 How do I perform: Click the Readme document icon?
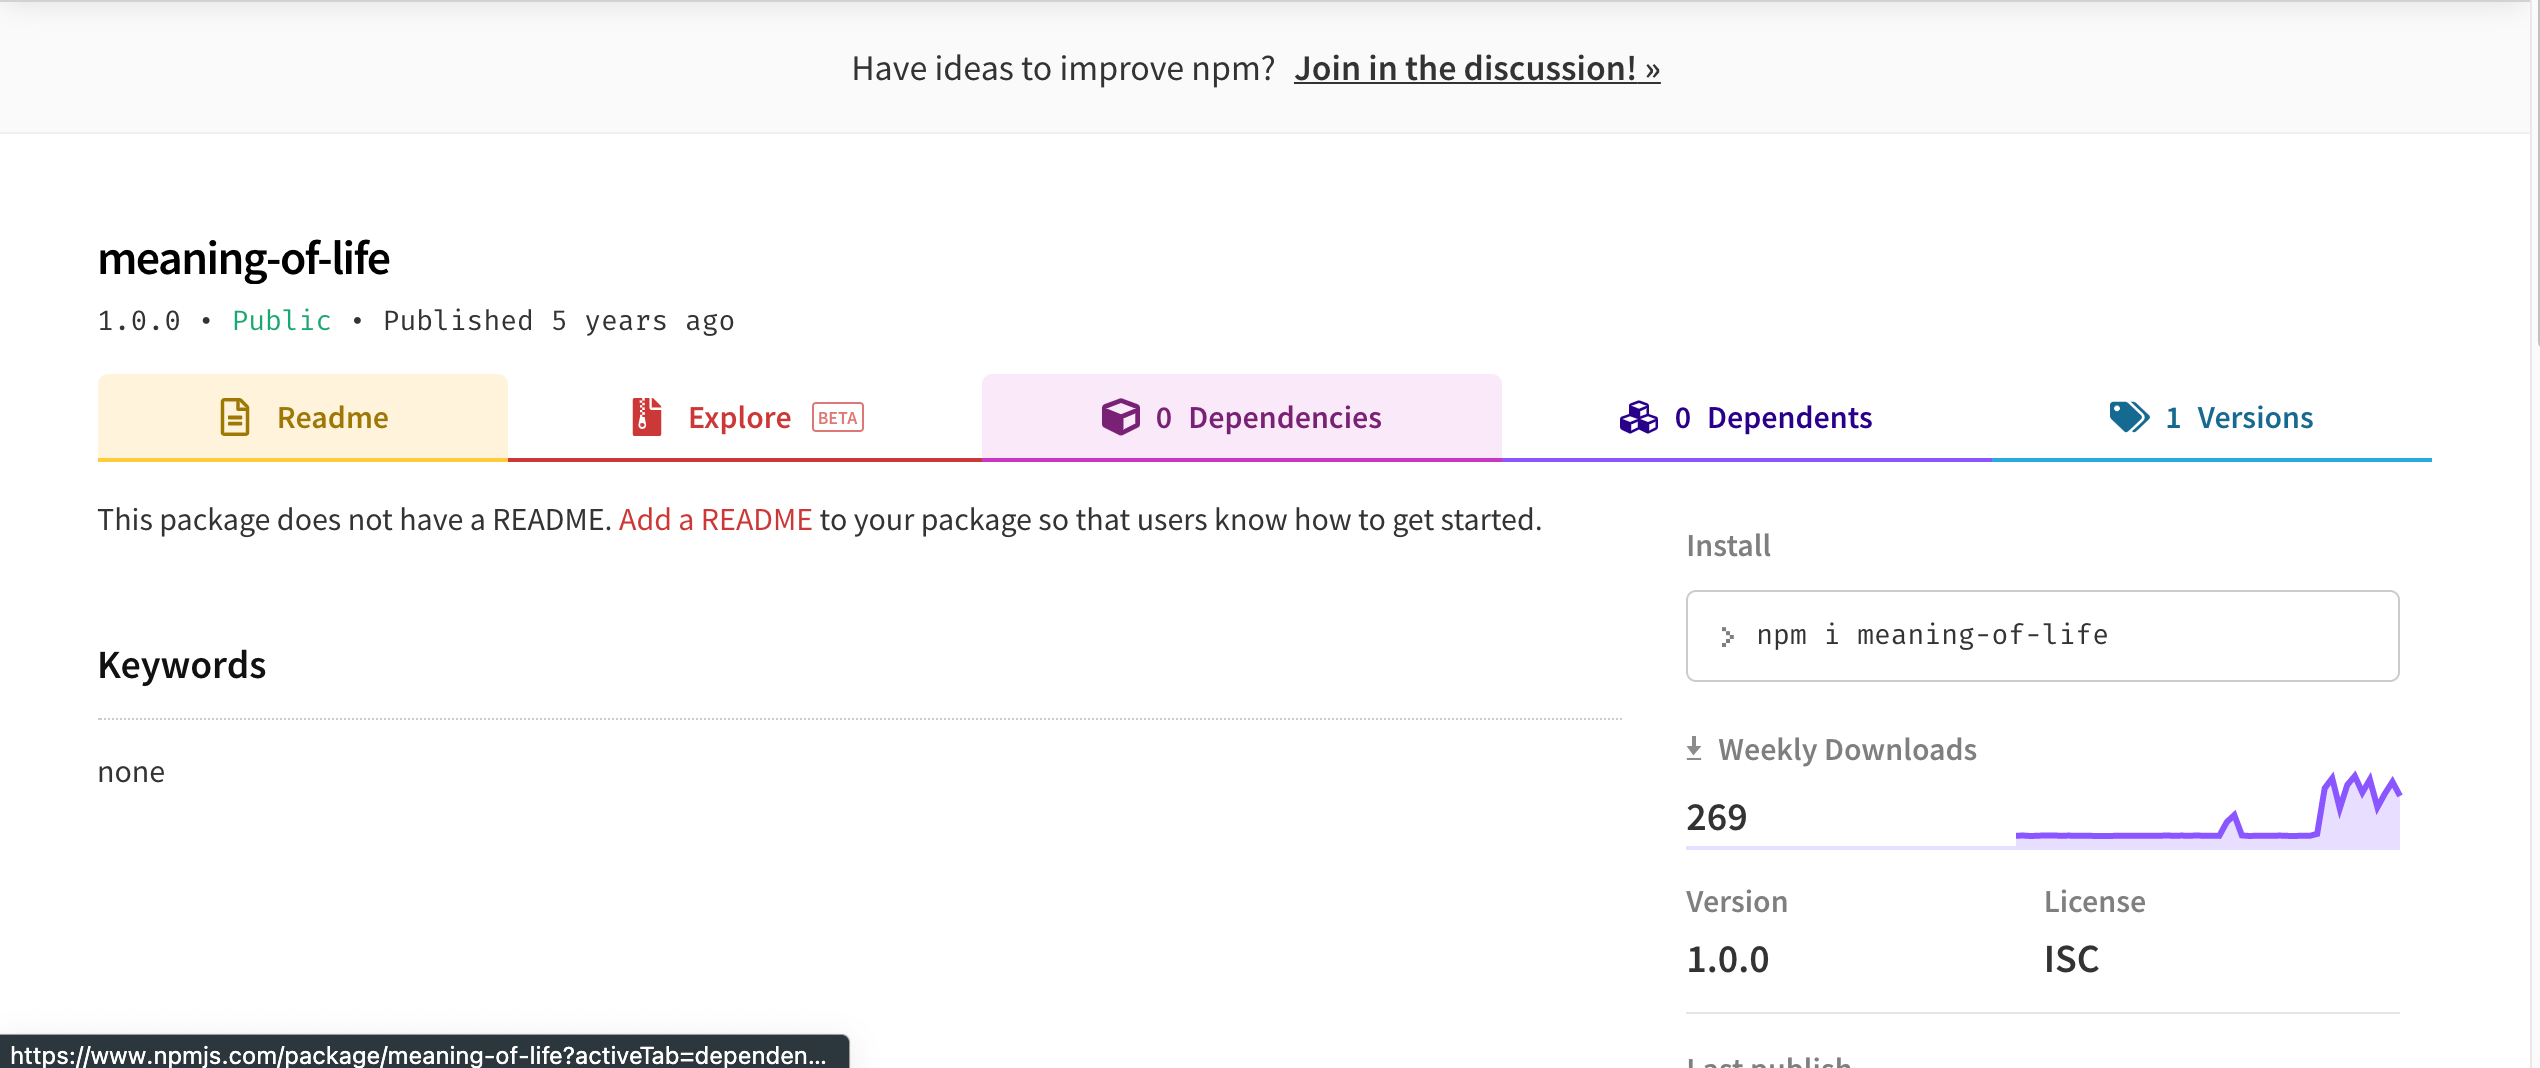click(234, 417)
